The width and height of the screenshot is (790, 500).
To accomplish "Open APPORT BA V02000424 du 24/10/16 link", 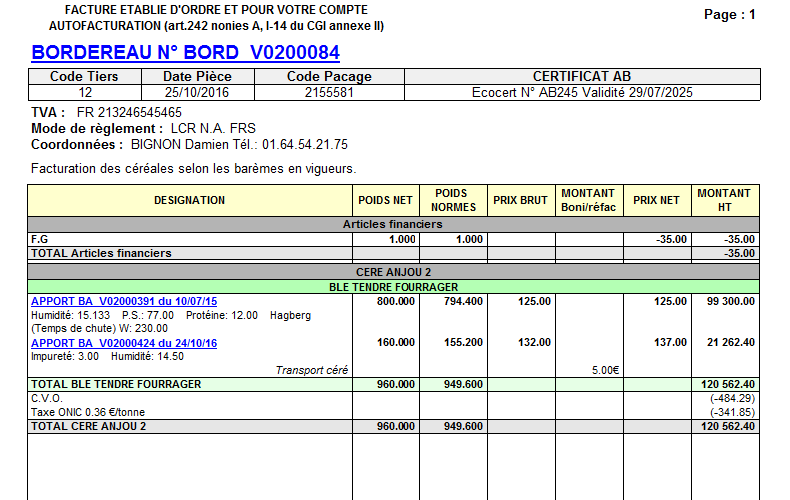I will 124,343.
